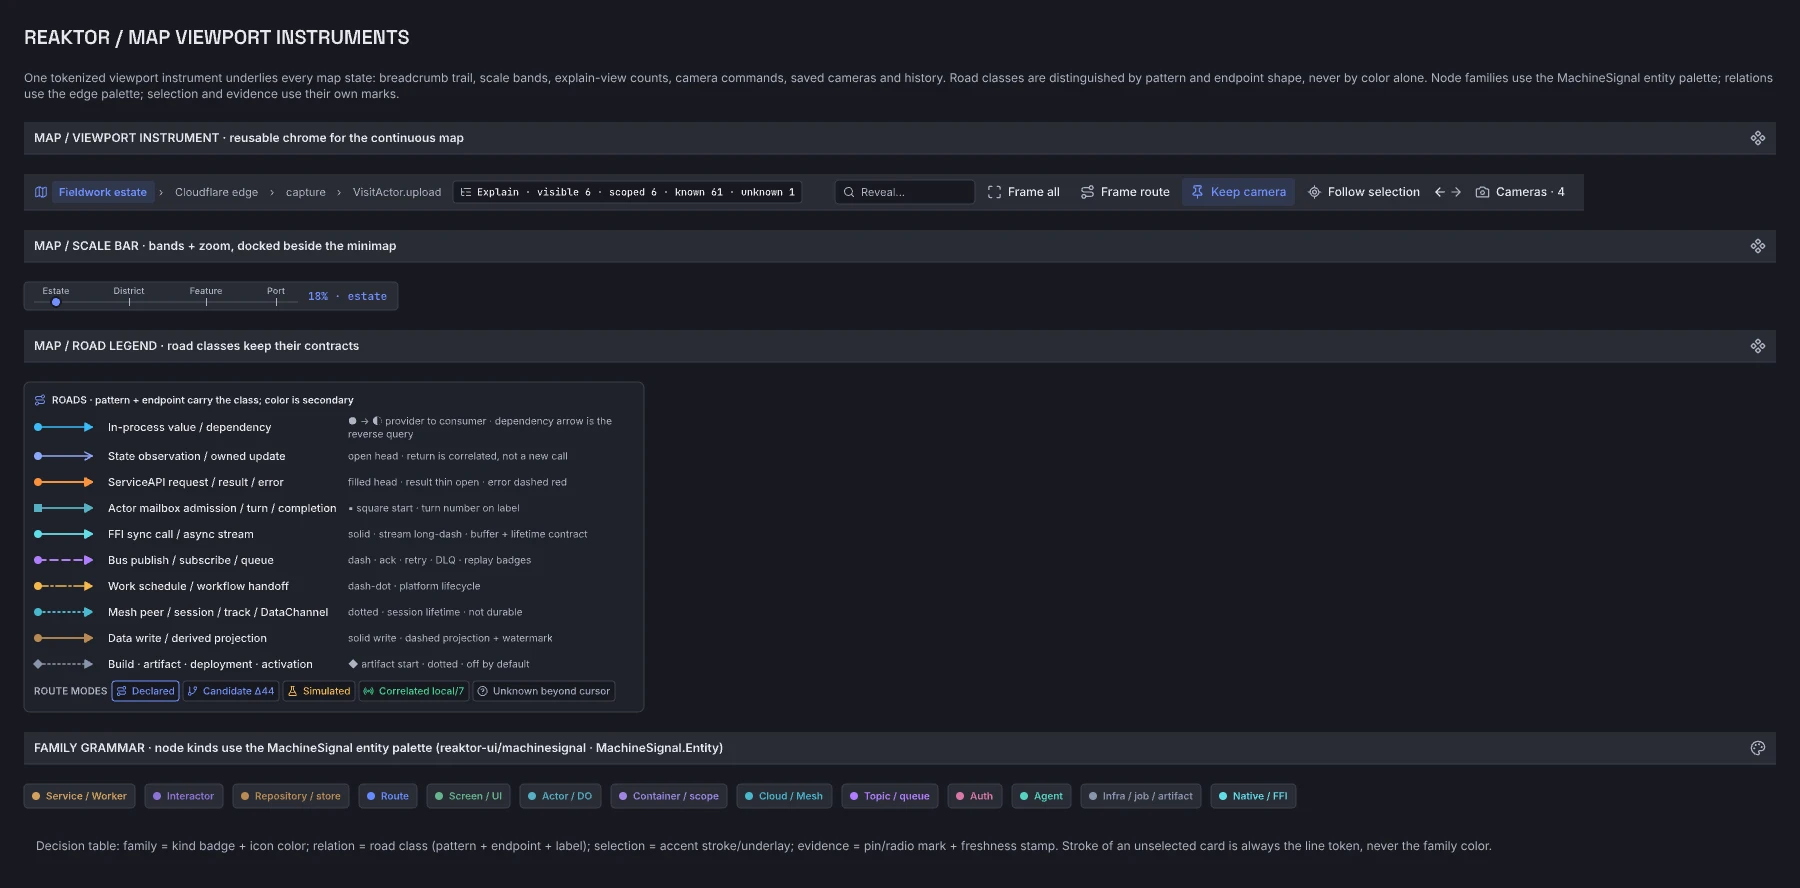Click the map icon before Fieldwork estate breadcrumb
Image resolution: width=1800 pixels, height=888 pixels.
41,192
